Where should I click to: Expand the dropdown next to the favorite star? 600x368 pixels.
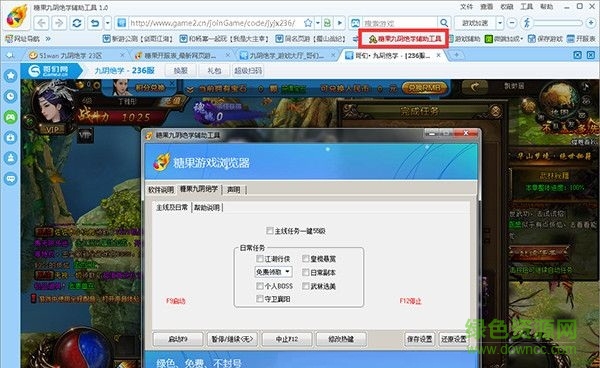318,23
